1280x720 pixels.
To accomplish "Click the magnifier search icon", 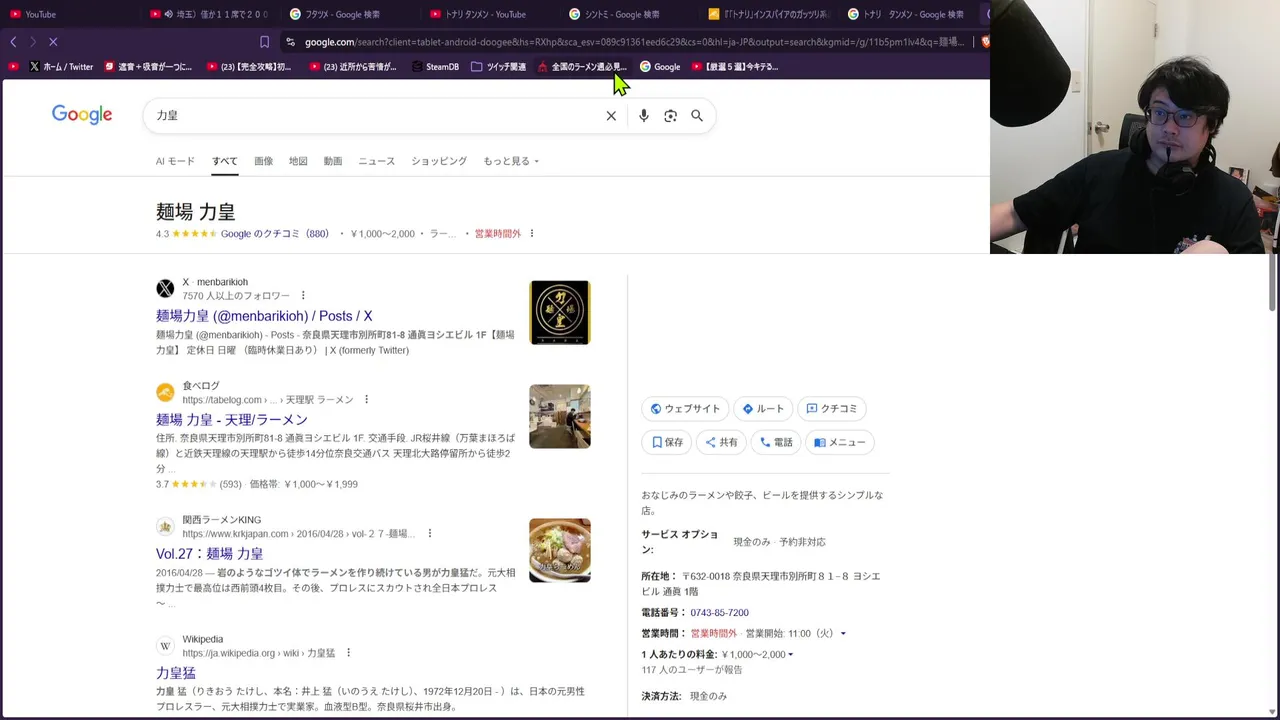I will point(697,116).
